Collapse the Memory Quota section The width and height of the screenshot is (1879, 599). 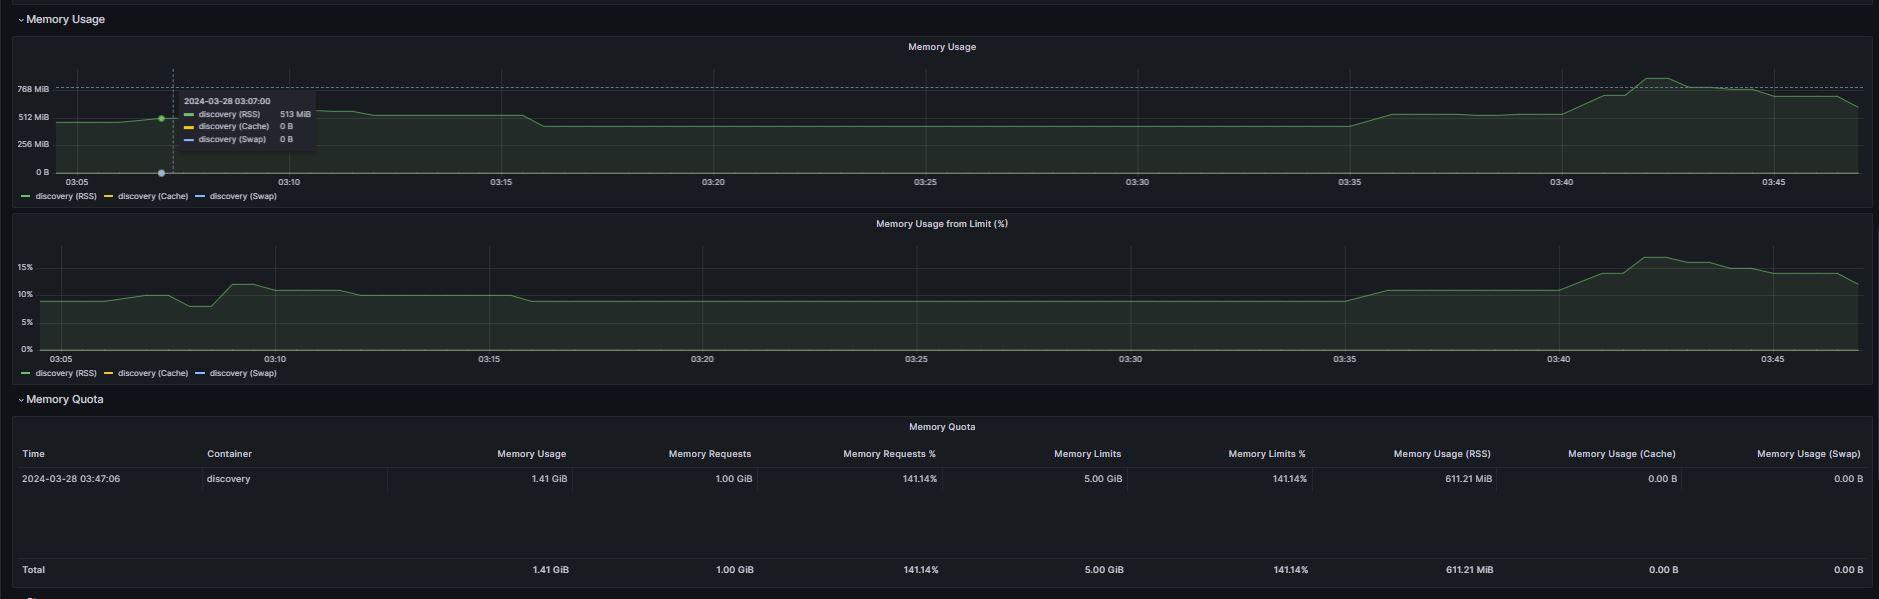pyautogui.click(x=62, y=399)
